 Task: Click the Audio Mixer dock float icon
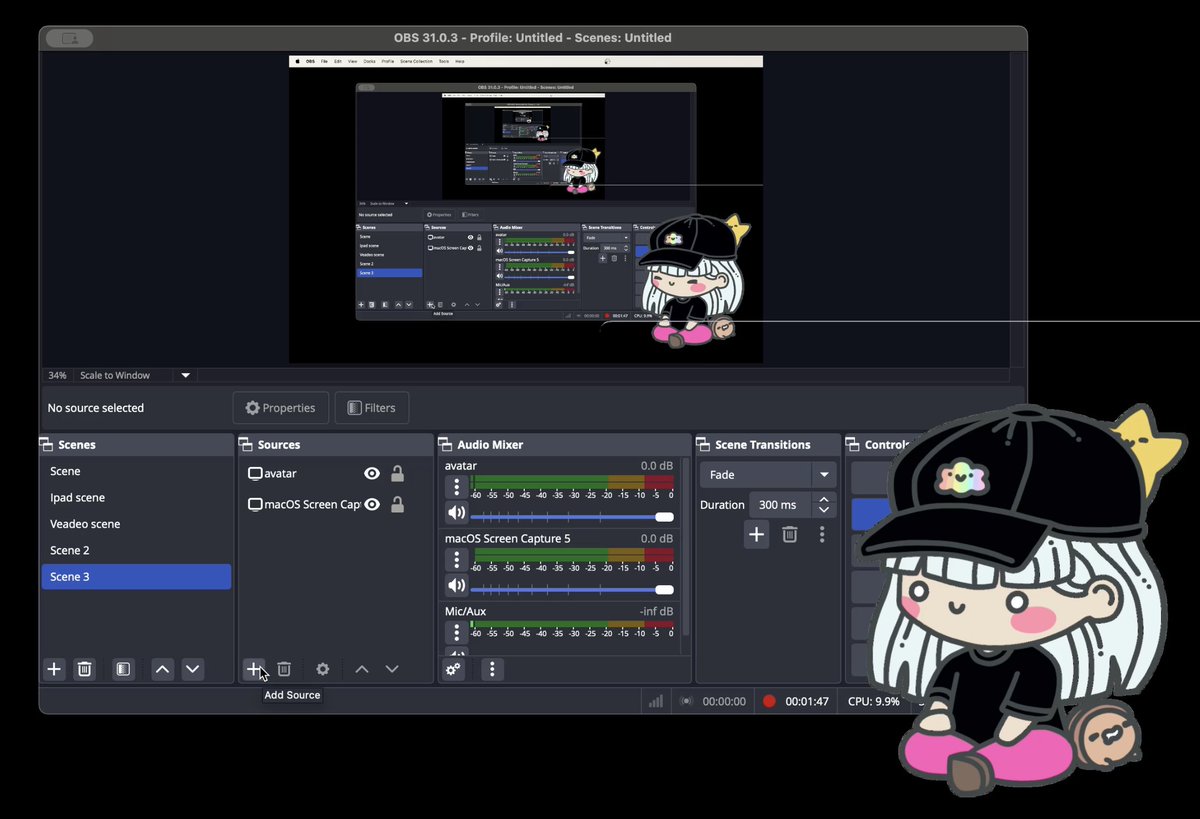point(446,444)
